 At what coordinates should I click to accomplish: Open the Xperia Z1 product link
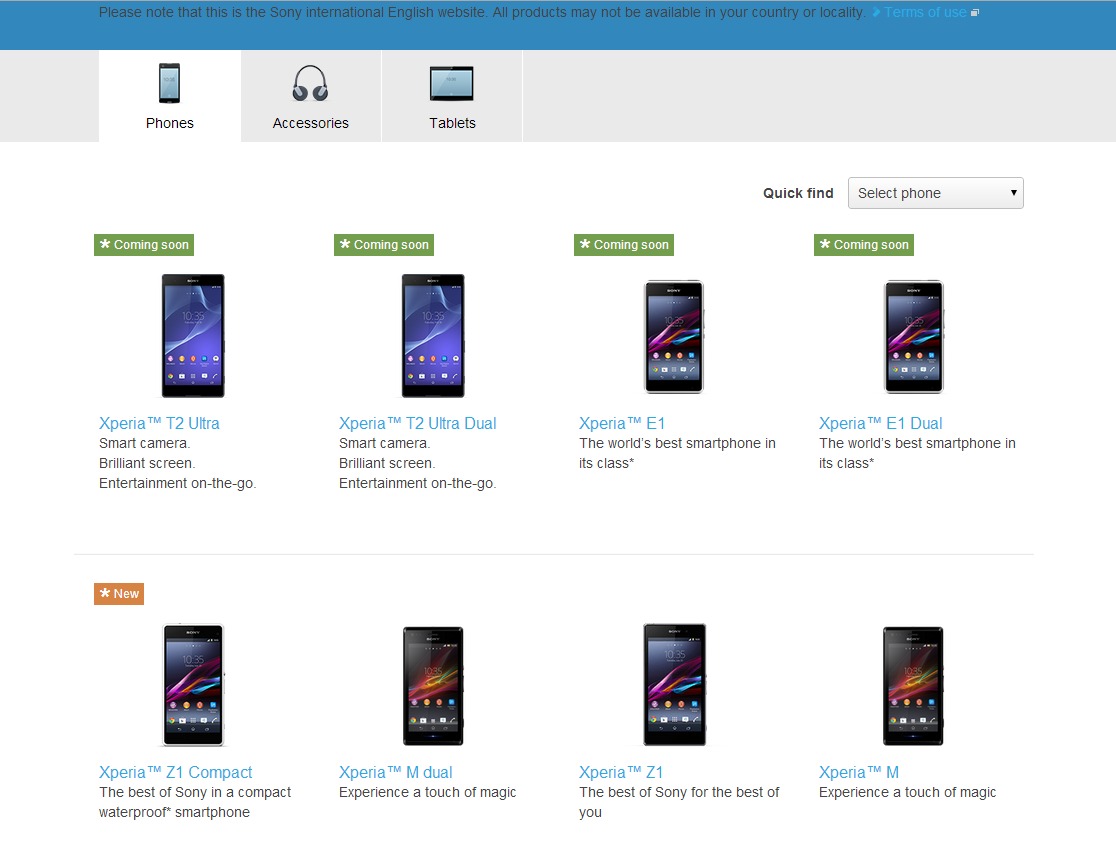[621, 772]
